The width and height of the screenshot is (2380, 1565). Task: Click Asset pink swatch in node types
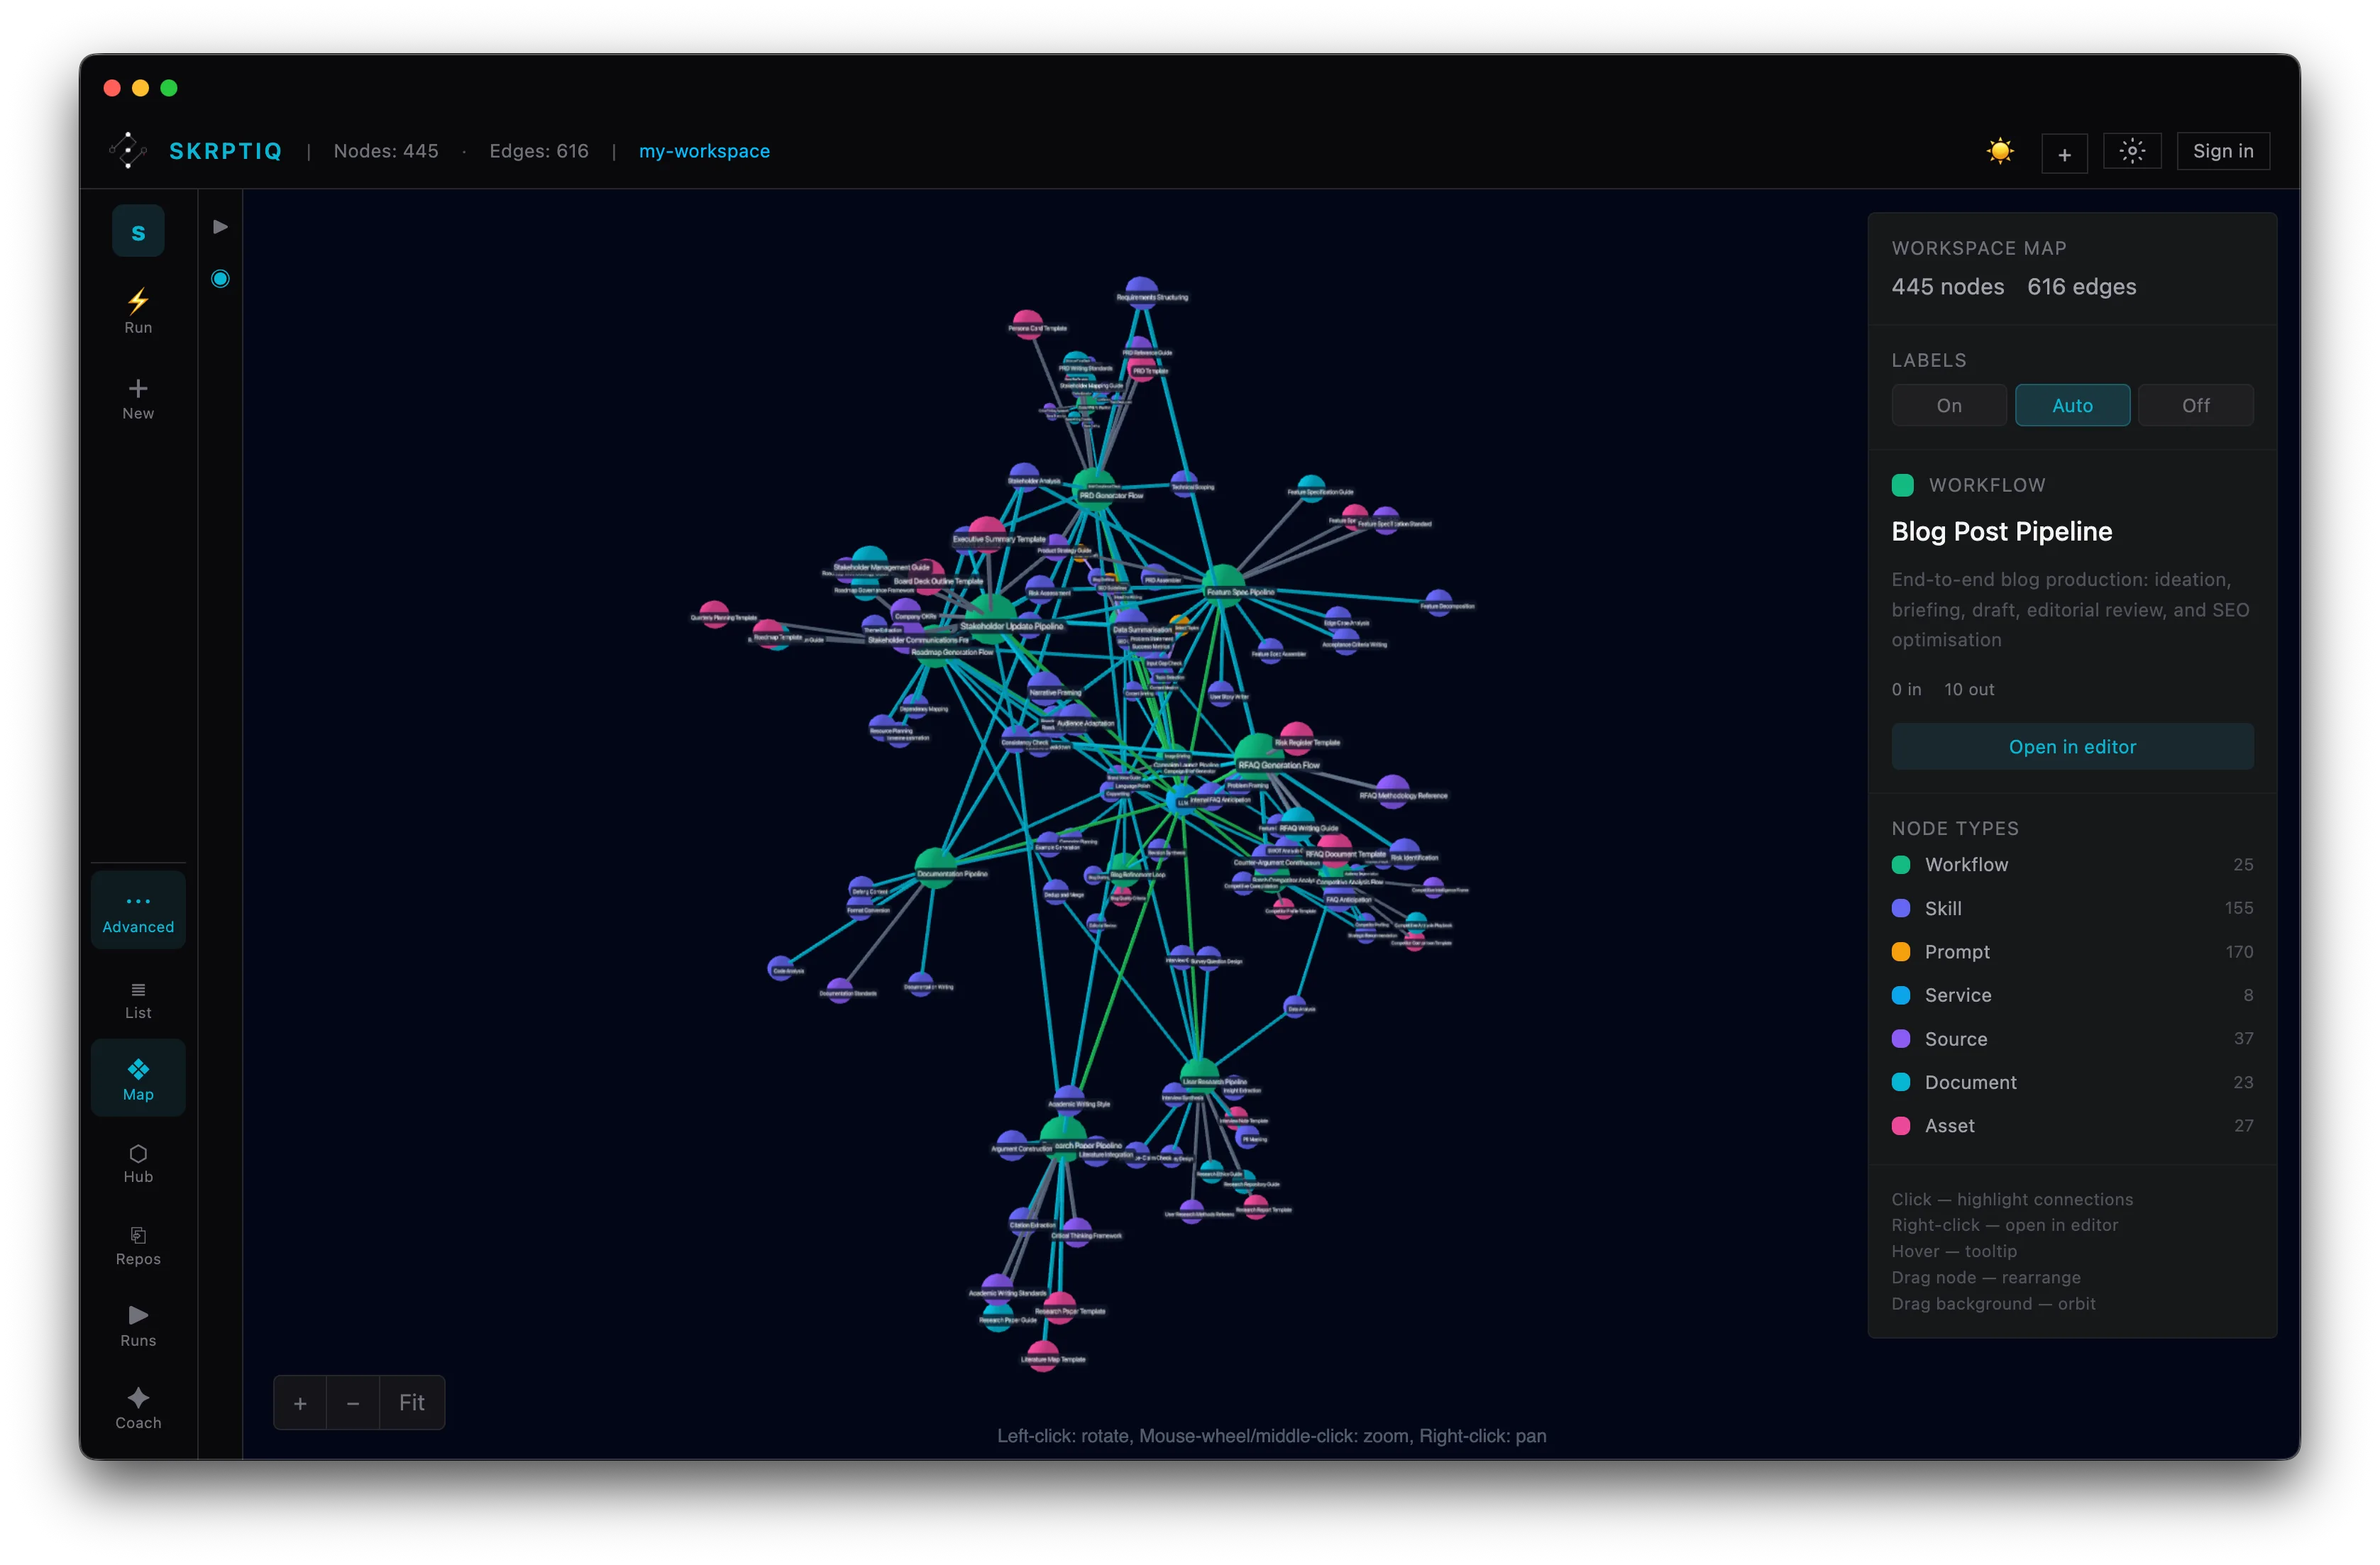click(x=1901, y=1126)
